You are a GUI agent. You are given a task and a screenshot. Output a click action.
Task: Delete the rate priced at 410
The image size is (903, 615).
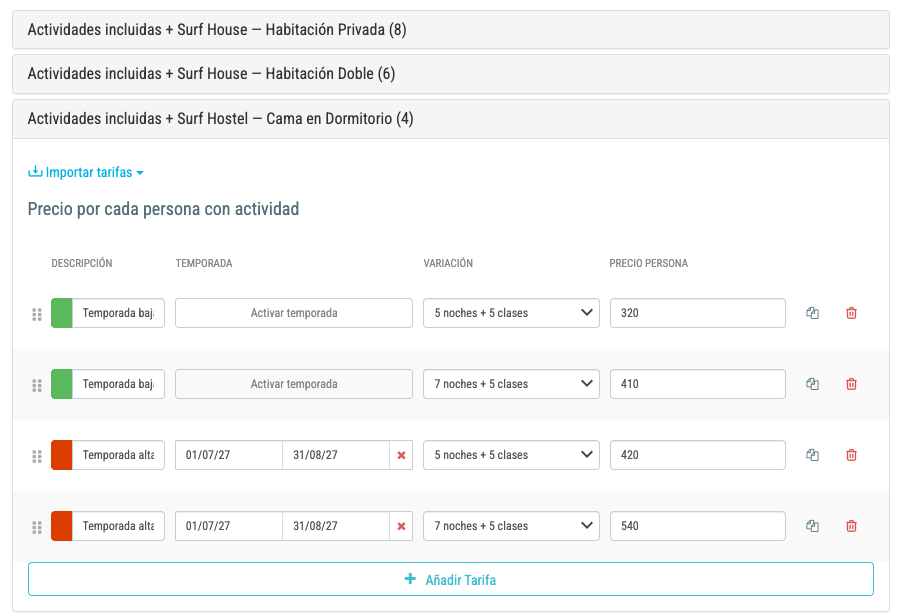tap(851, 384)
